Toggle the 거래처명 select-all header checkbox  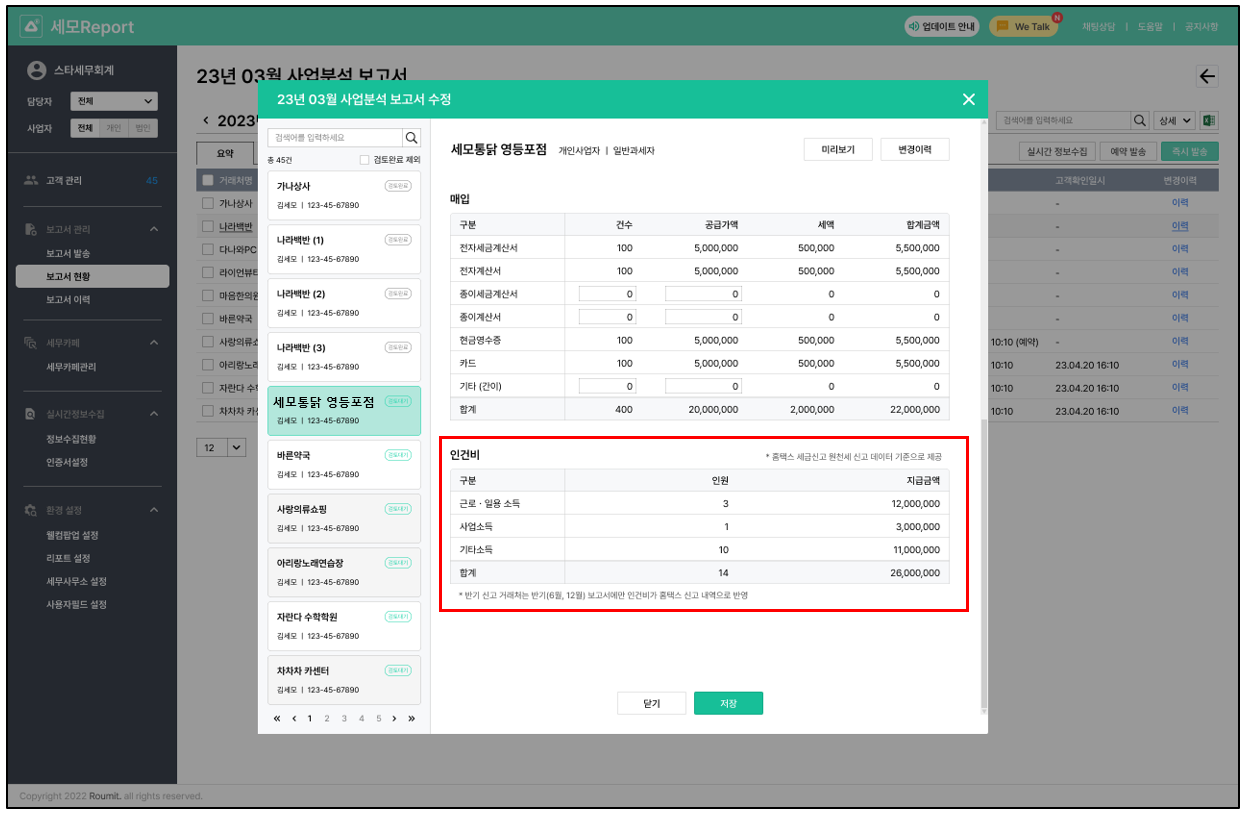click(208, 180)
